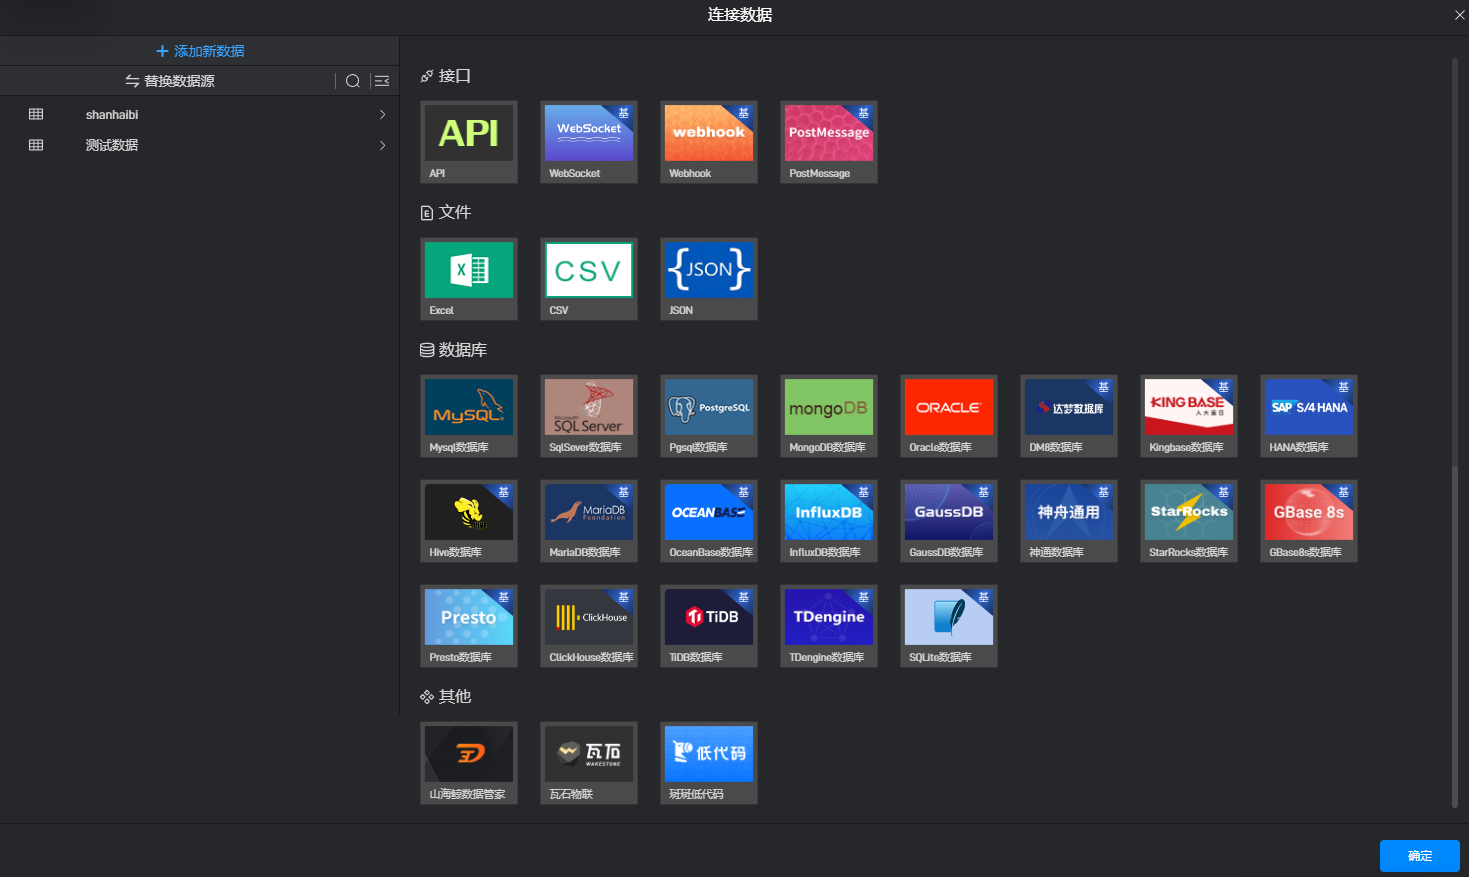Click the search icon in data panel
The height and width of the screenshot is (877, 1469).
point(353,81)
